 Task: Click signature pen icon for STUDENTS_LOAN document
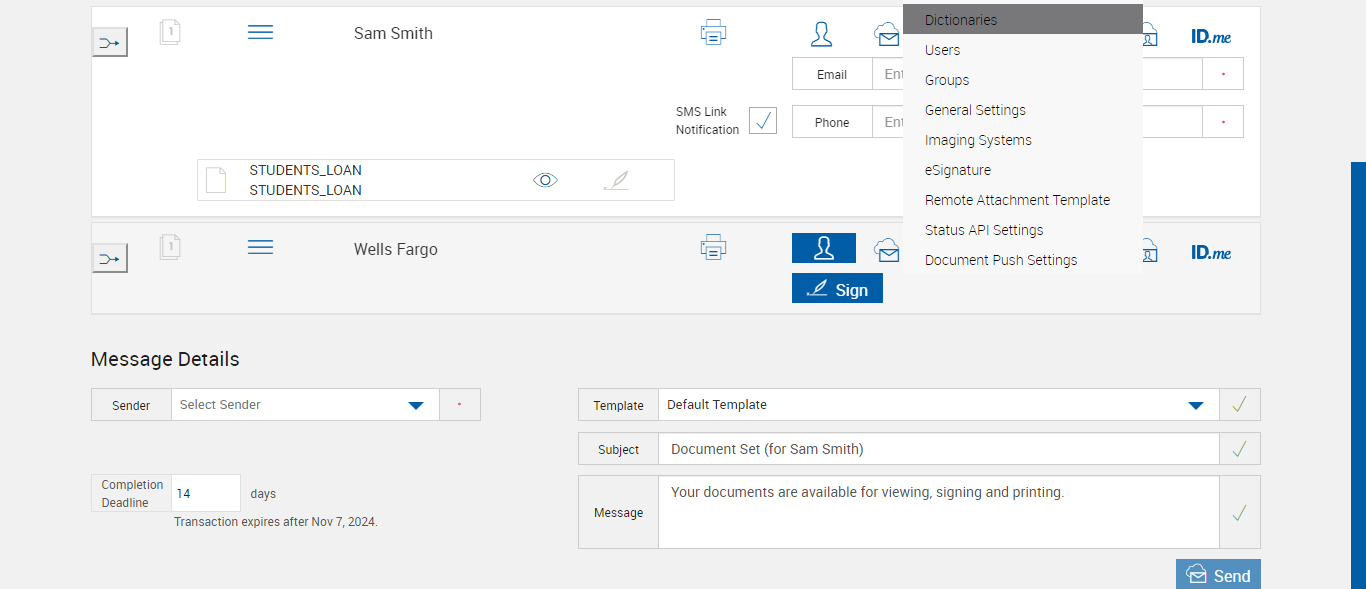click(x=618, y=181)
